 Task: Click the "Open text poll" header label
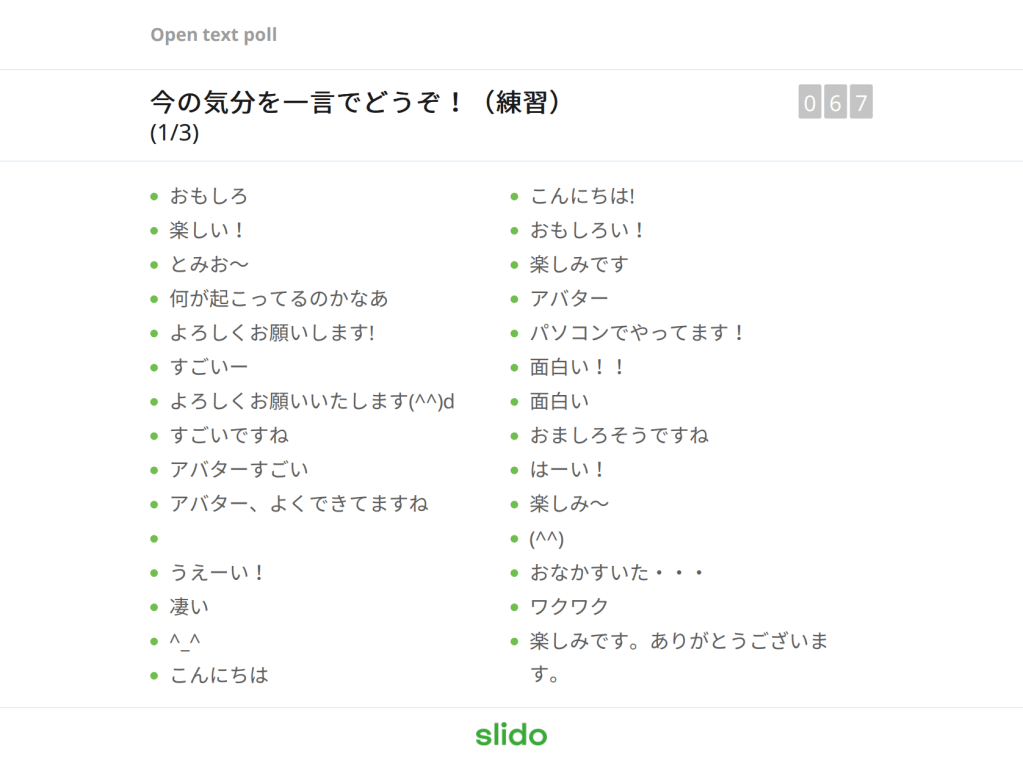[213, 35]
